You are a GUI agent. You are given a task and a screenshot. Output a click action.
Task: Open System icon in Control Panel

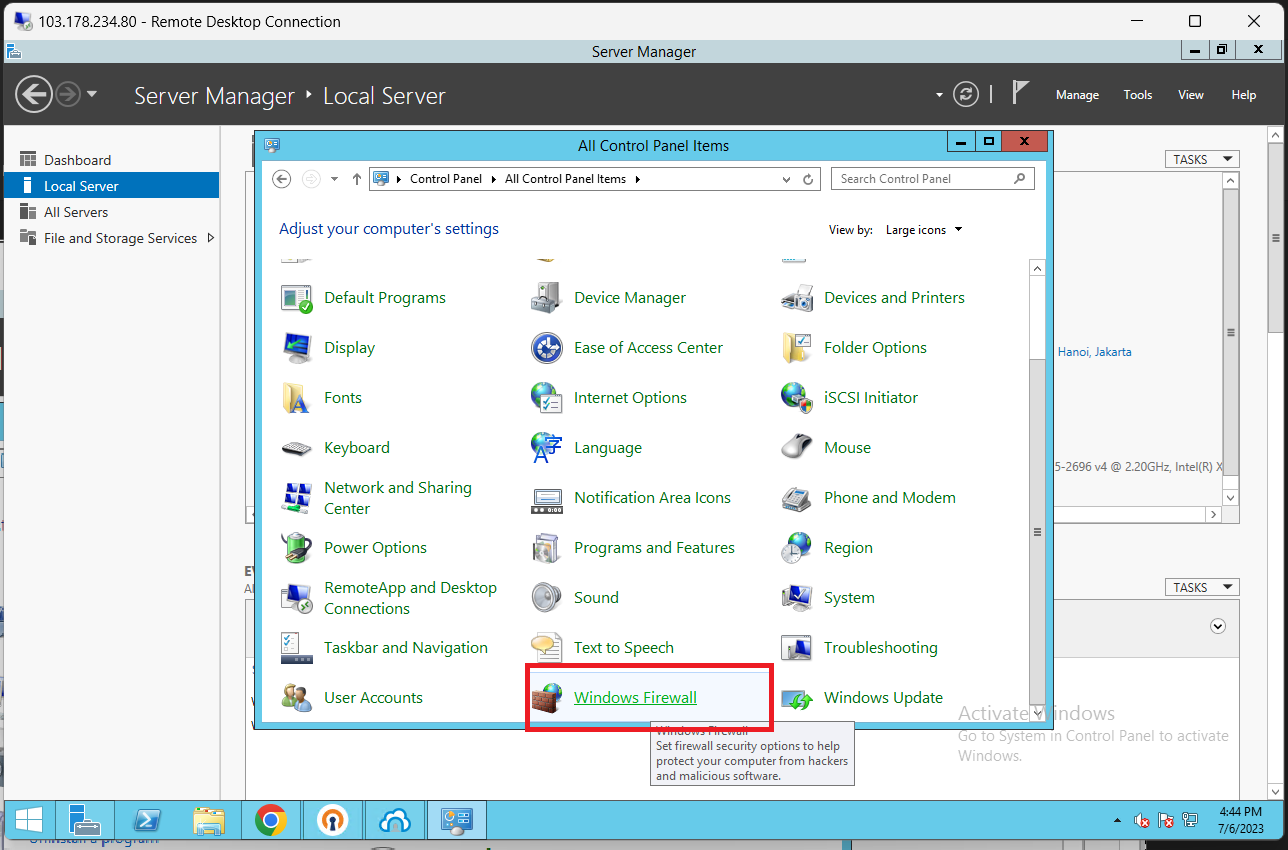point(797,598)
